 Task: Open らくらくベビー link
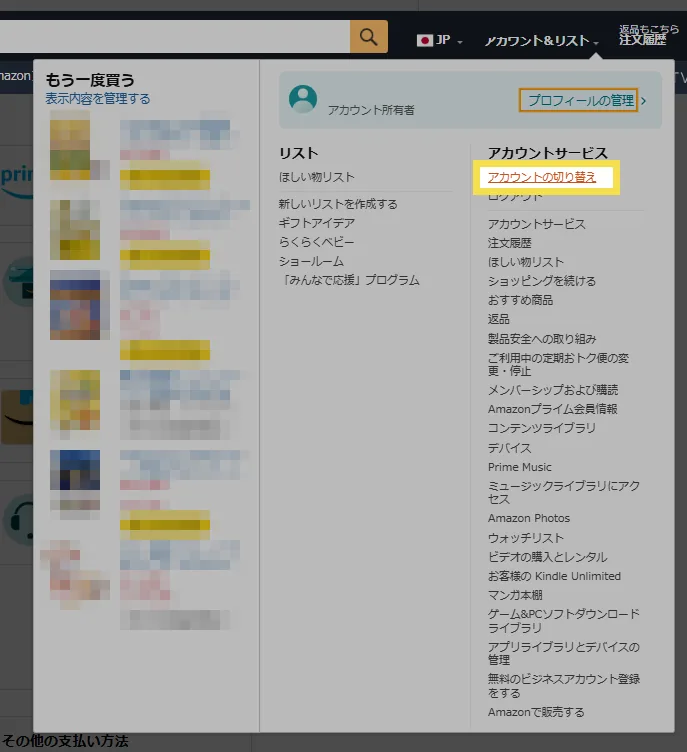click(317, 242)
